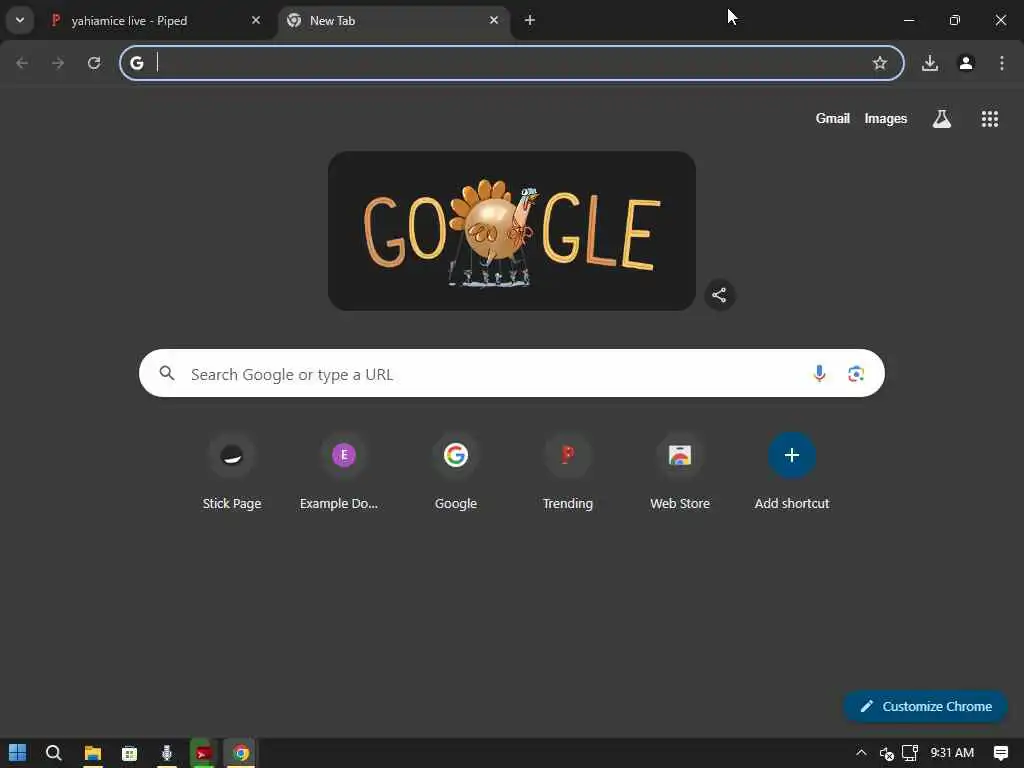The width and height of the screenshot is (1024, 768).
Task: Open the Trending shortcut
Action: coord(568,472)
